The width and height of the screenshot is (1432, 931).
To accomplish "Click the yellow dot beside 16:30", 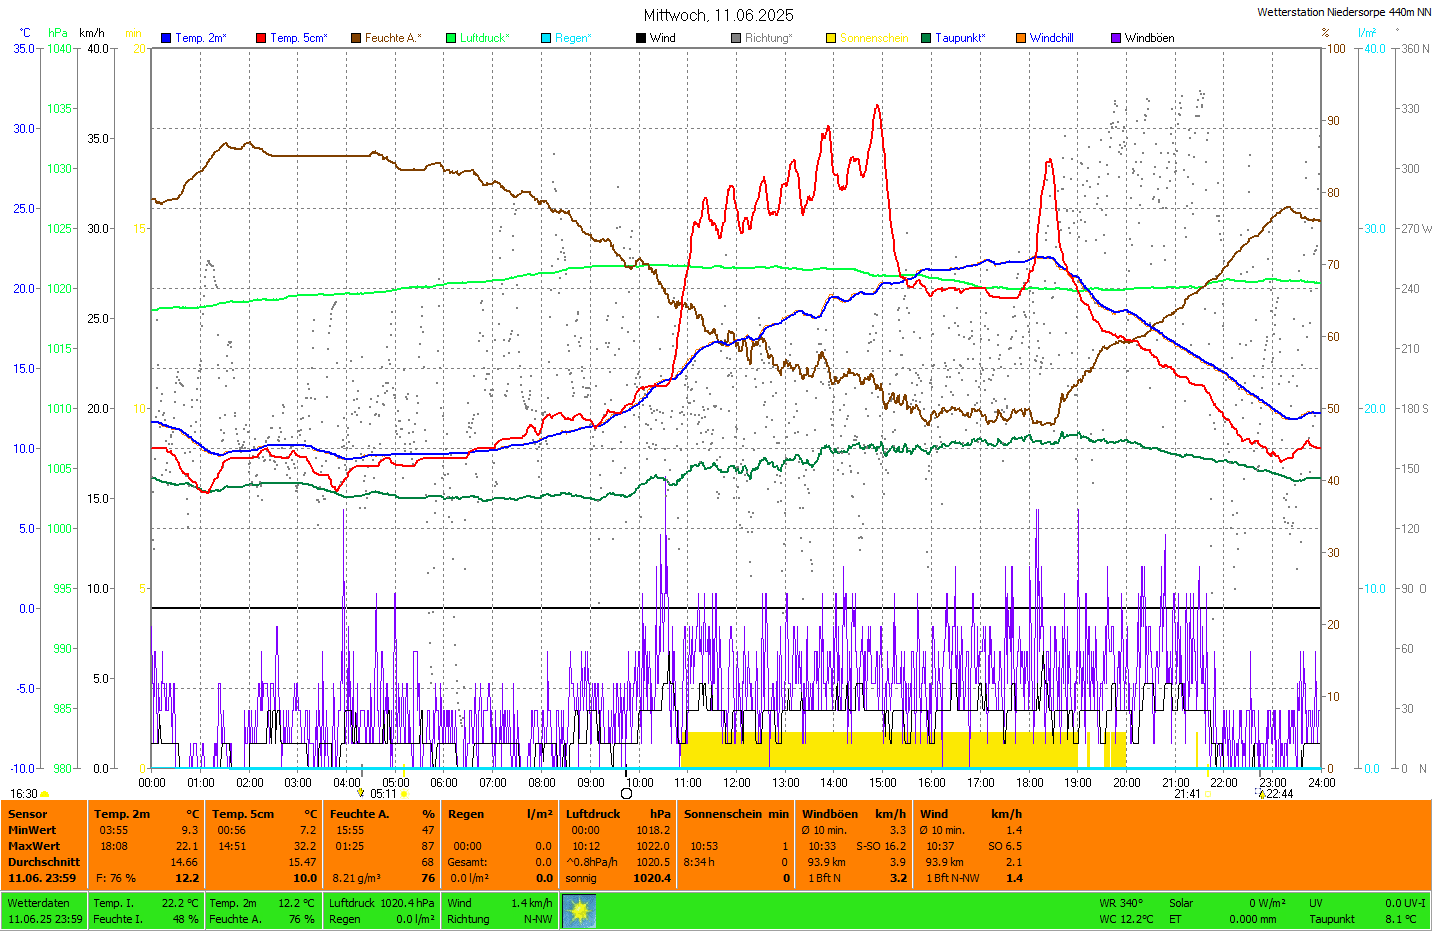I will coord(45,794).
